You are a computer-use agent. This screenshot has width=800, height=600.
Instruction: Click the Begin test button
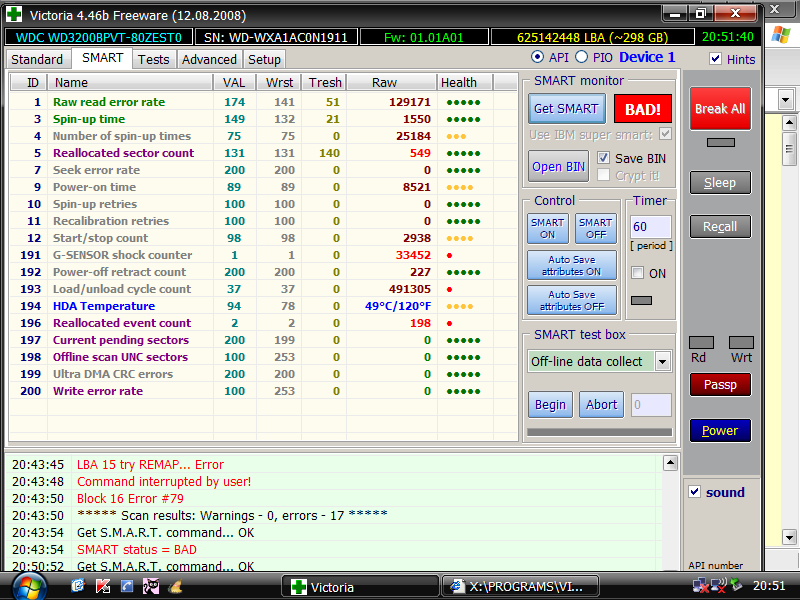coord(550,405)
